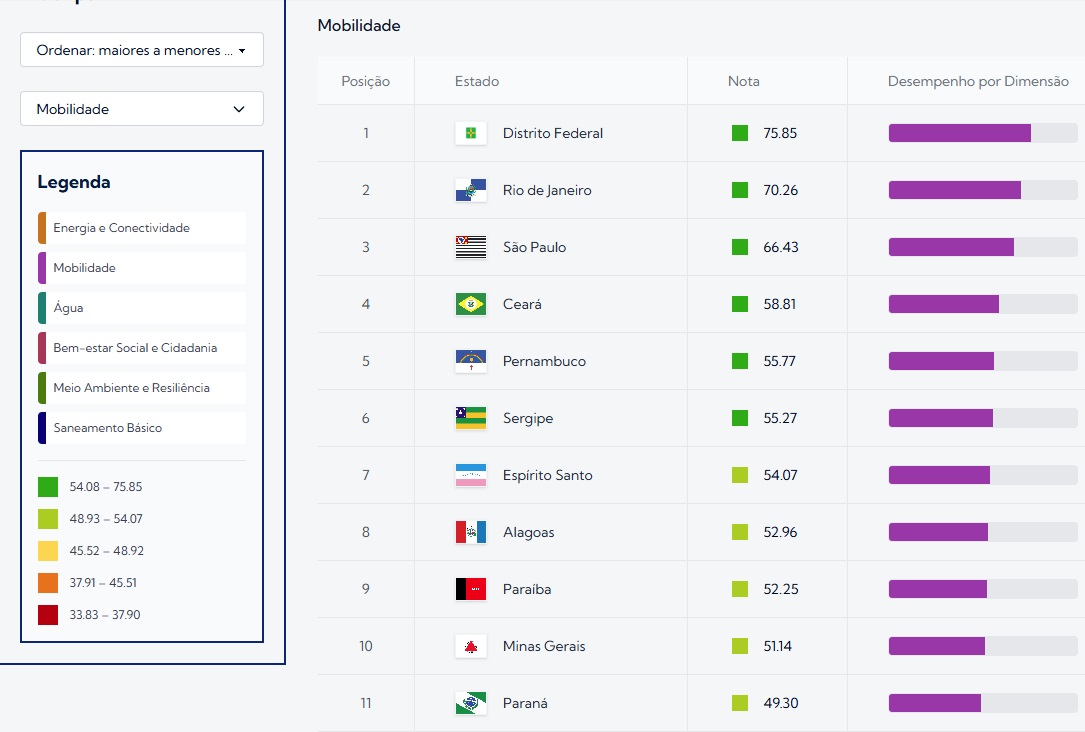Toggle the Água legend item
This screenshot has width=1085, height=732.
tap(141, 307)
